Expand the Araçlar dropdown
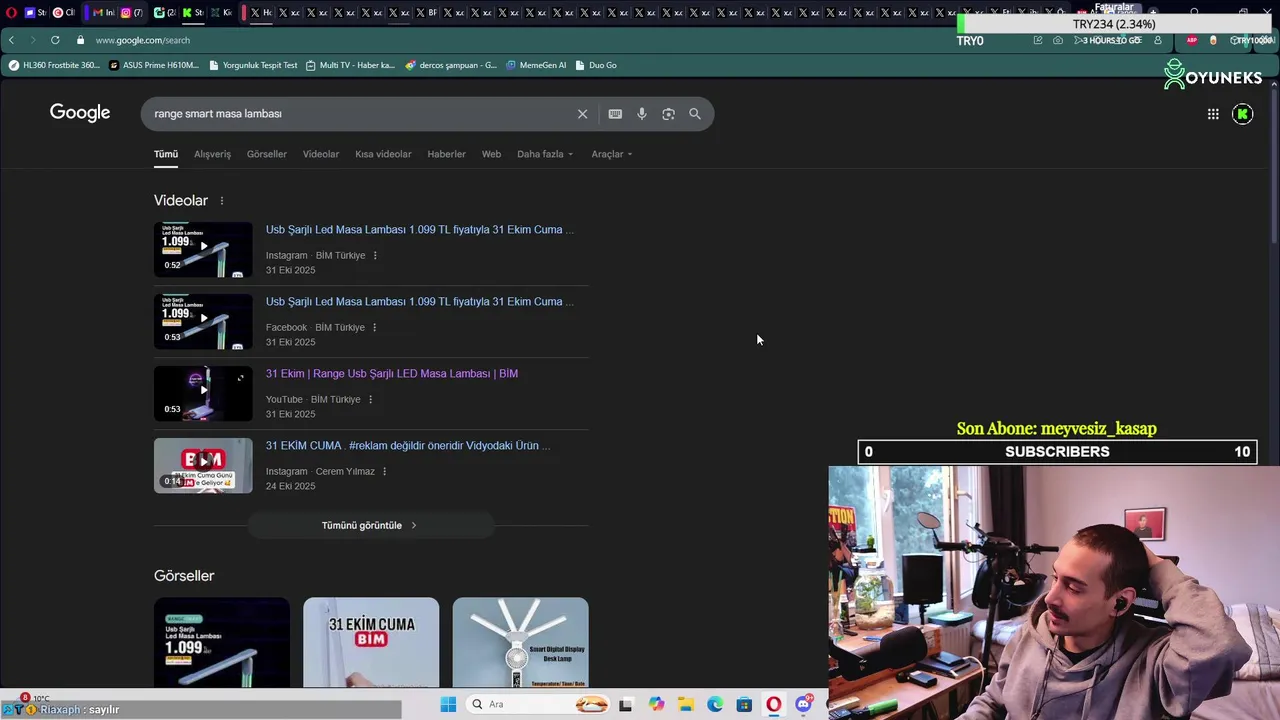This screenshot has width=1280, height=720. tap(611, 154)
